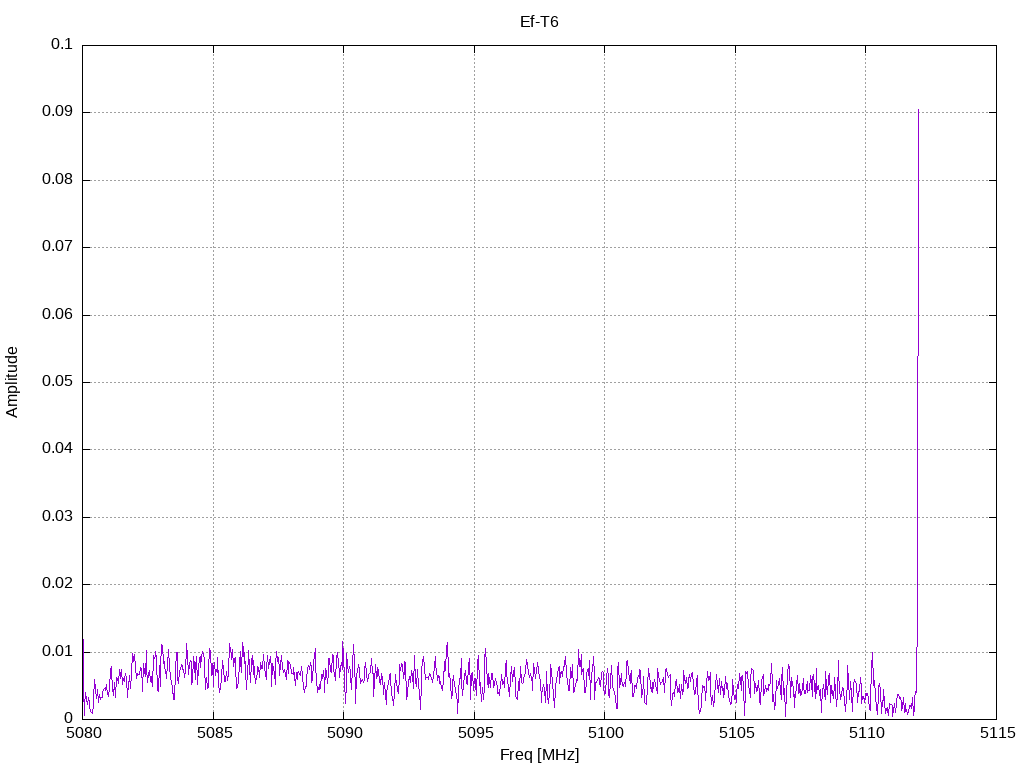Click the 0.05 y-axis tick label
Image resolution: width=1024 pixels, height=768 pixels.
pyautogui.click(x=58, y=382)
